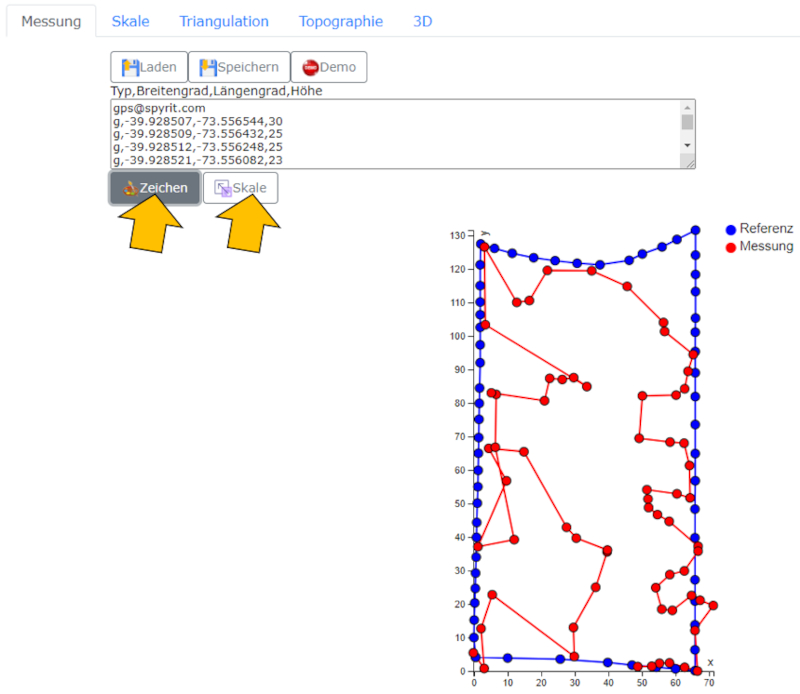Click the Zeichen button label
Viewport: 800px width, 694px height.
(x=164, y=188)
